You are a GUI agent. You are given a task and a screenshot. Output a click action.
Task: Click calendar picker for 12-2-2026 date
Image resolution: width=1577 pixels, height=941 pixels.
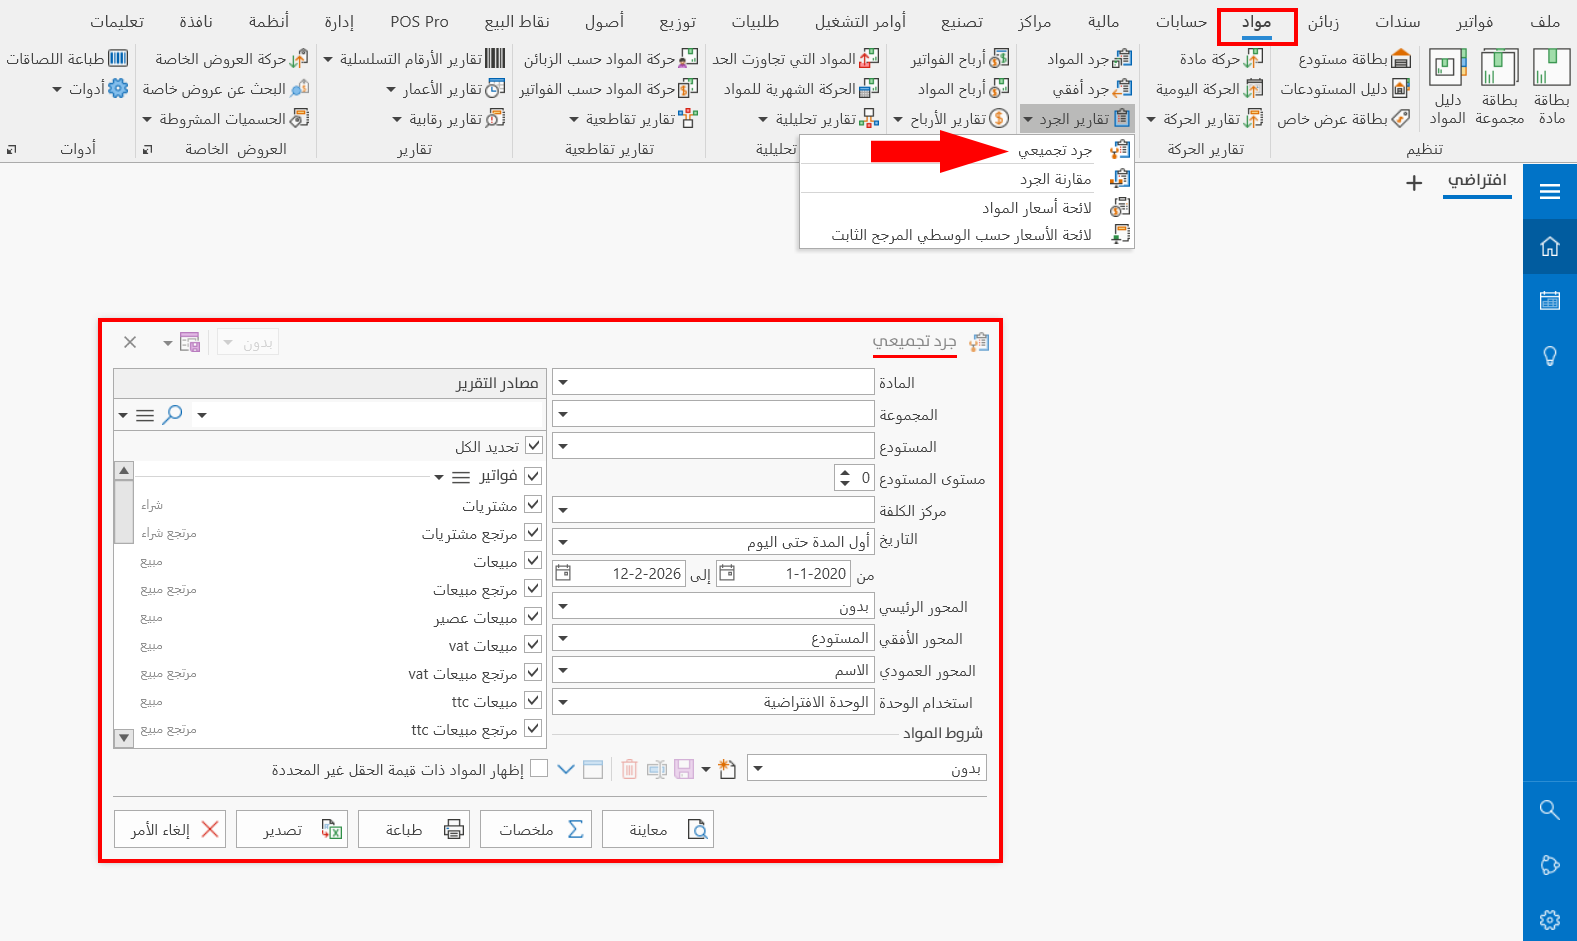(x=563, y=573)
